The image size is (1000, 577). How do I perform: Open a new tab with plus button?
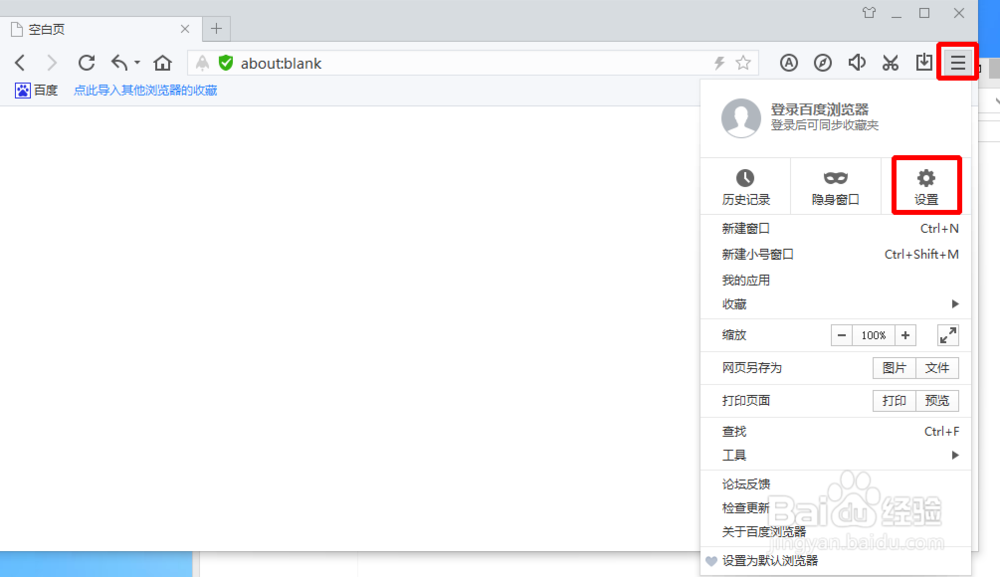pos(216,29)
